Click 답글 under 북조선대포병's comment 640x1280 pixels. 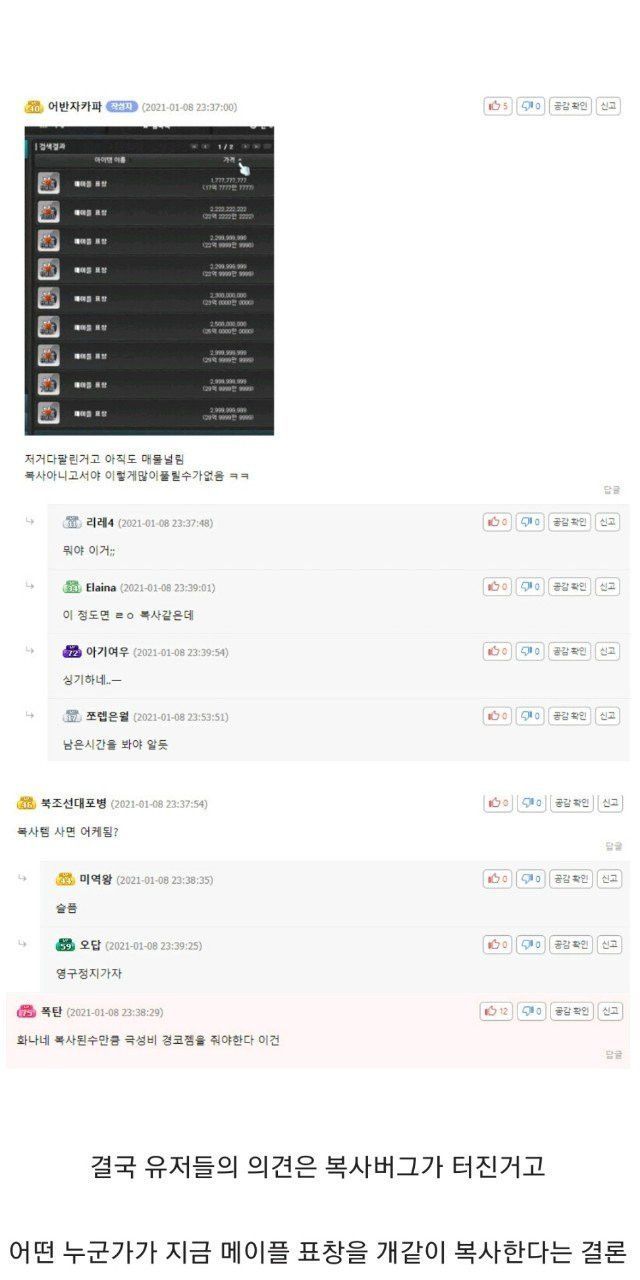pos(612,846)
